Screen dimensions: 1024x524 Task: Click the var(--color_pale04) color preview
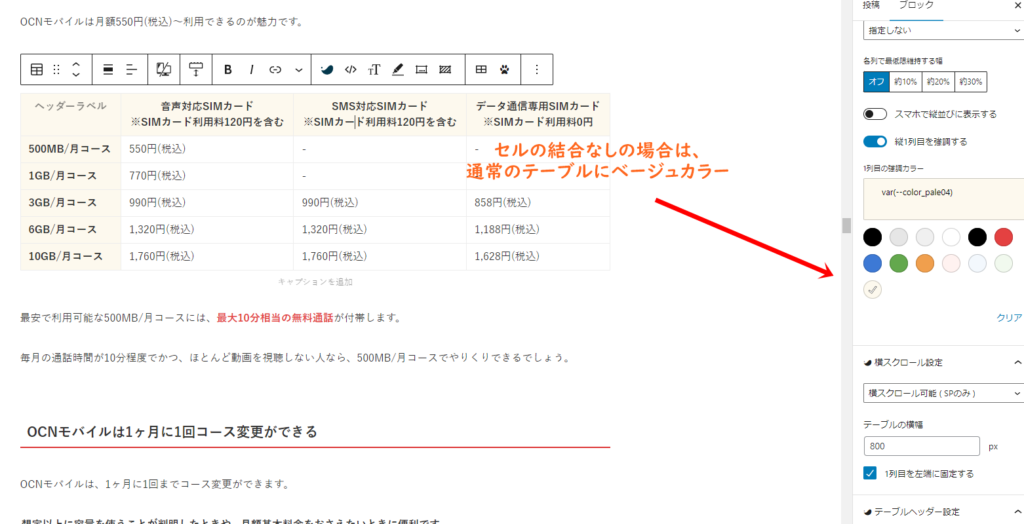[x=944, y=199]
